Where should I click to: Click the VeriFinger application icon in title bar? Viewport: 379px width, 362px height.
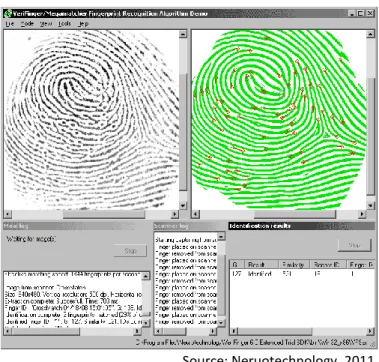8,14
